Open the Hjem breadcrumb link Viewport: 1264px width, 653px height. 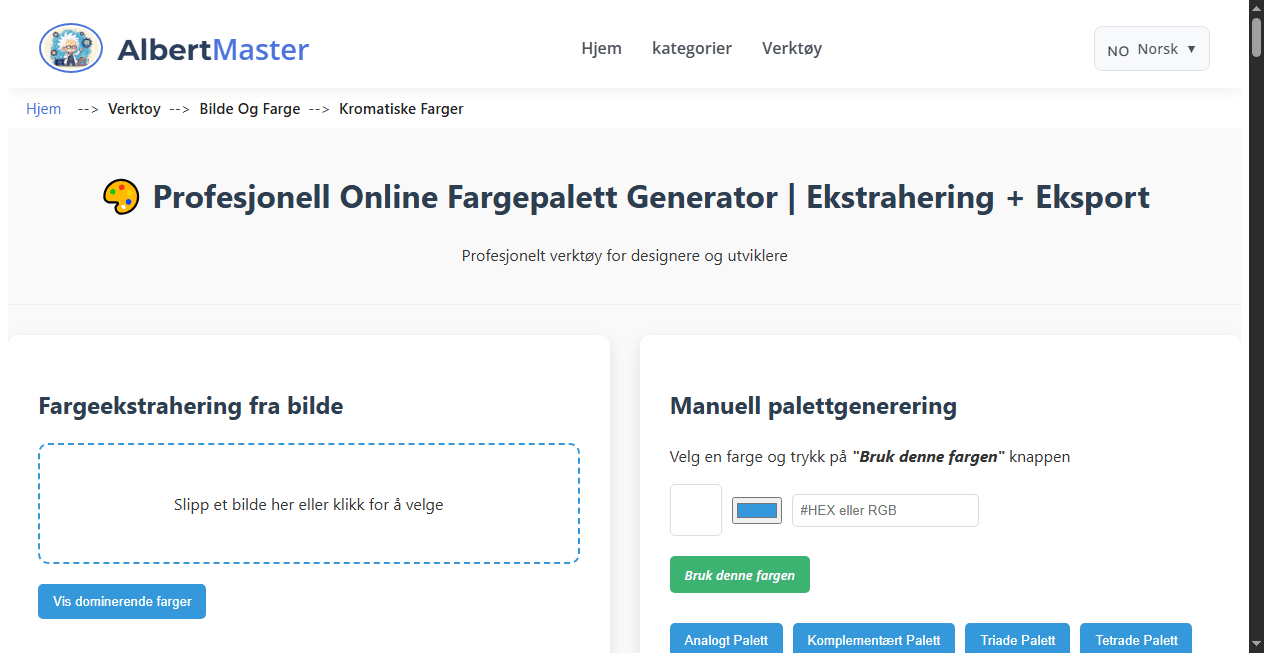click(x=43, y=108)
